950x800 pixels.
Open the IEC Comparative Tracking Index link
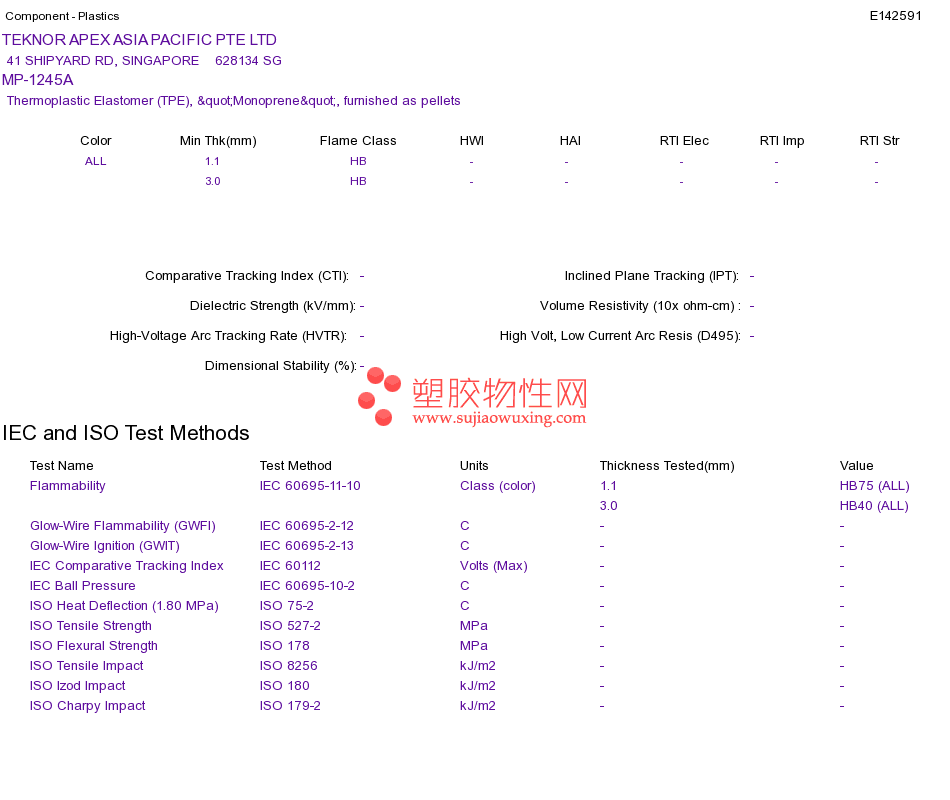point(127,566)
